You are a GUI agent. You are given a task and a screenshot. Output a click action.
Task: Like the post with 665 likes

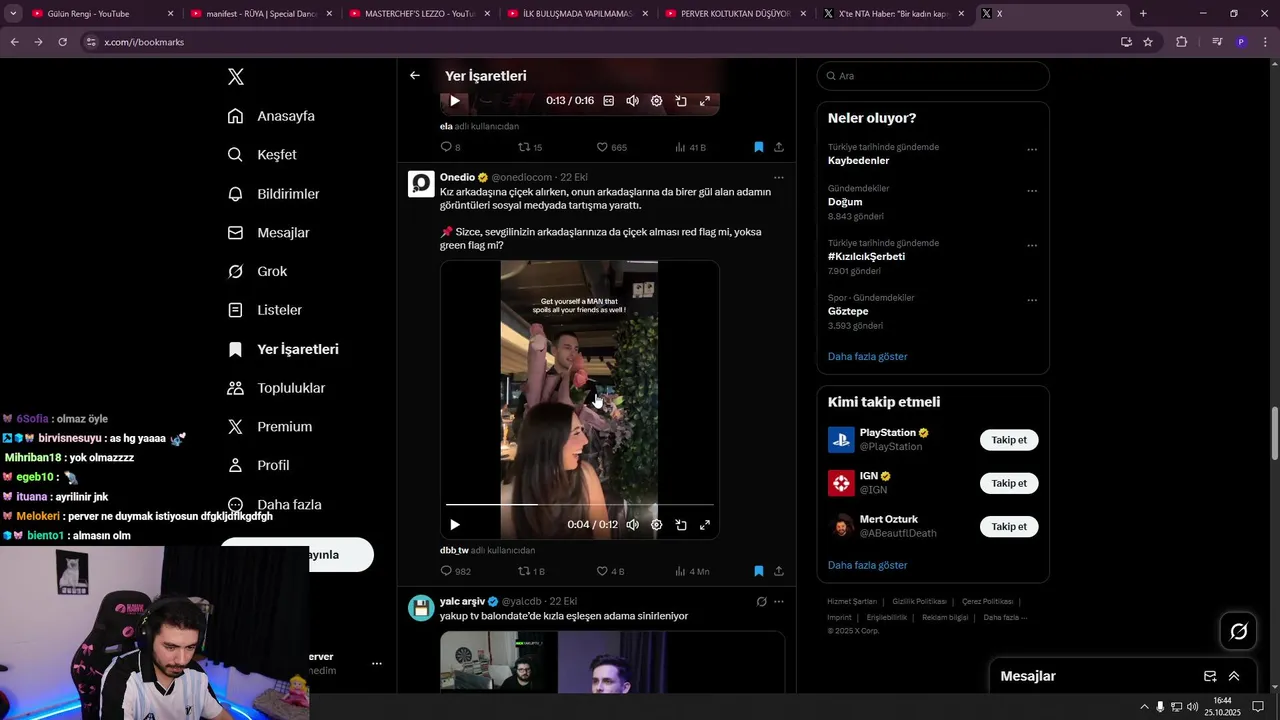click(611, 147)
